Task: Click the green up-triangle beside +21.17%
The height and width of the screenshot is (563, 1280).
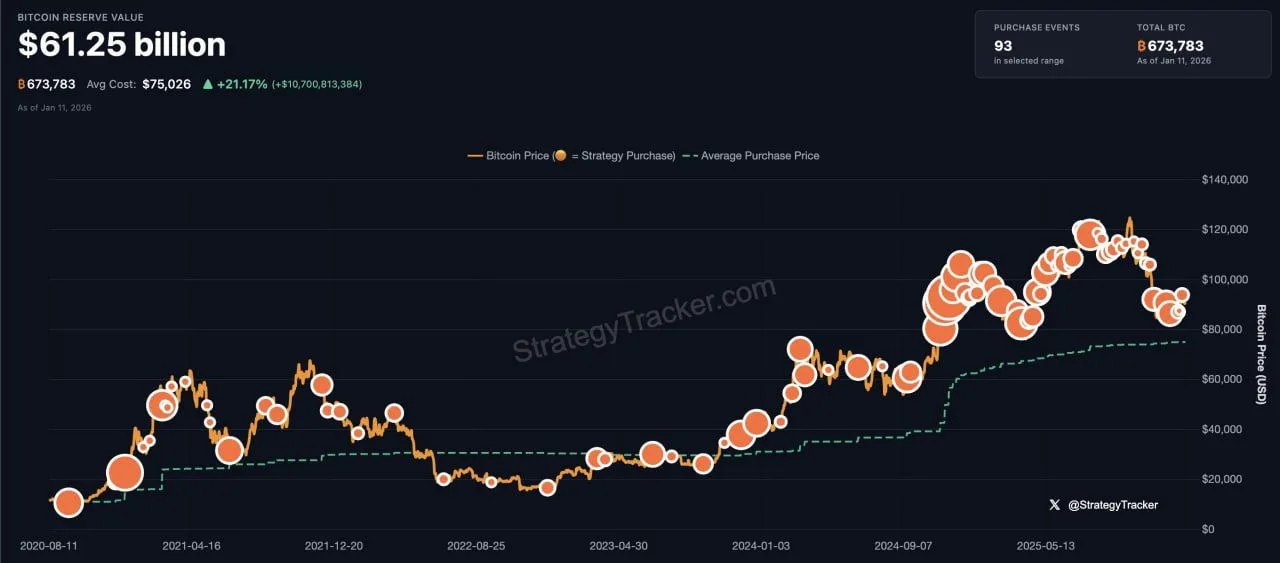Action: (x=208, y=84)
